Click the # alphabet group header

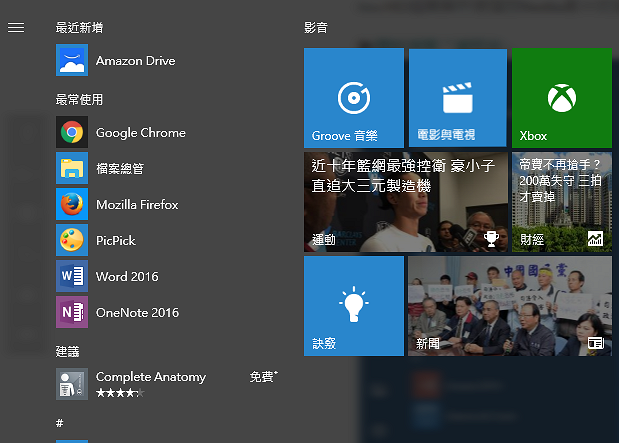point(59,423)
